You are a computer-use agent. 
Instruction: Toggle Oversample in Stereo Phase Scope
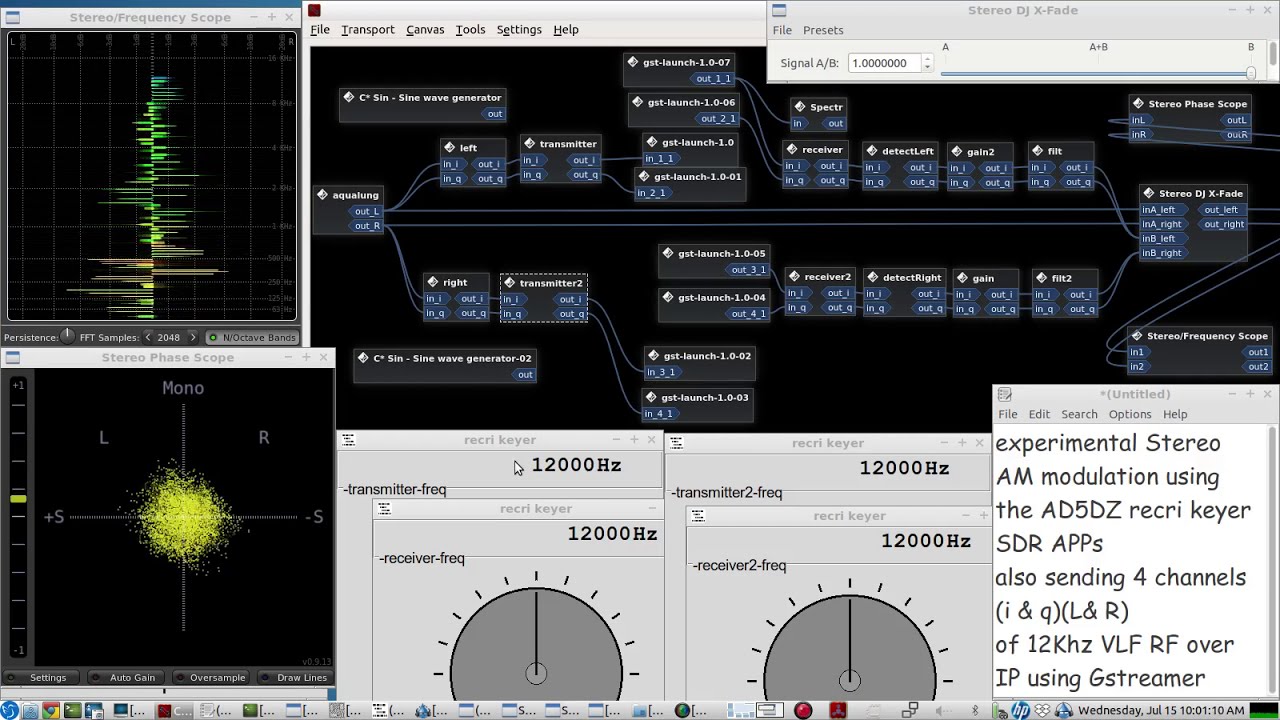pos(209,677)
